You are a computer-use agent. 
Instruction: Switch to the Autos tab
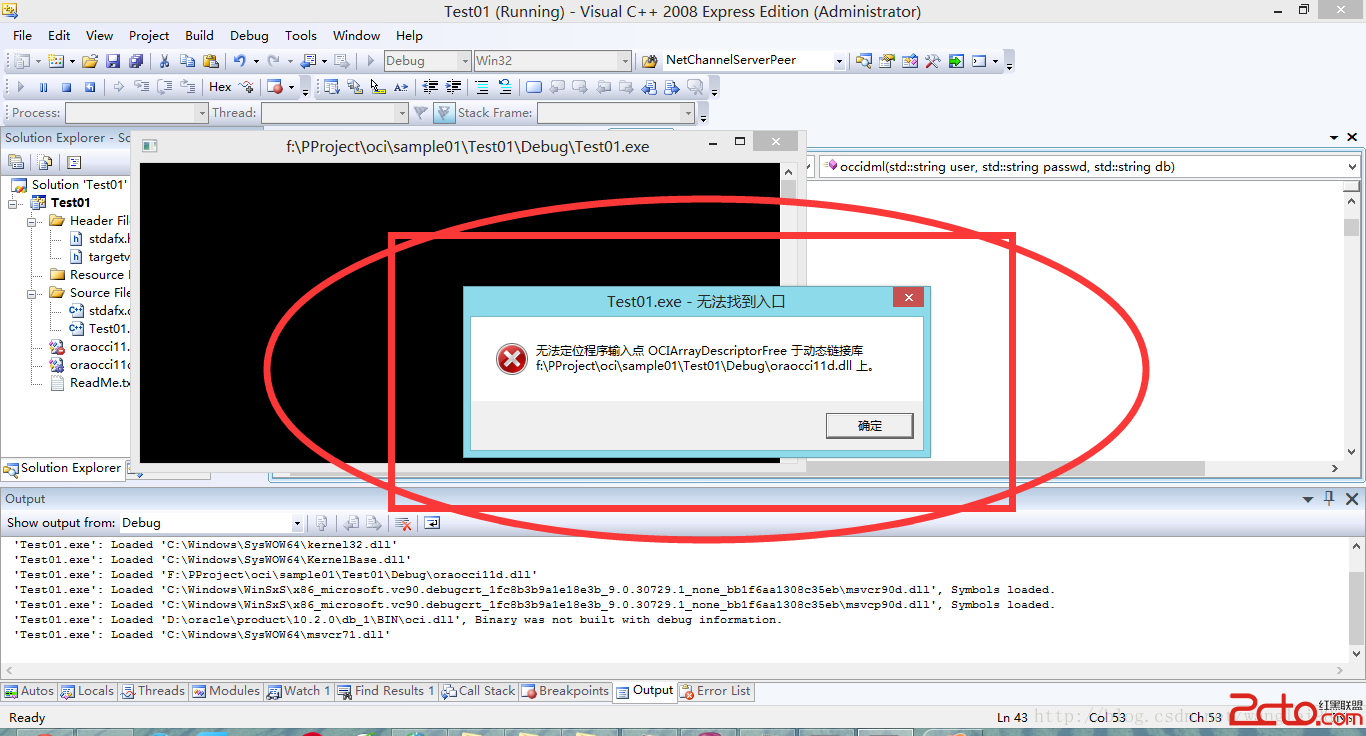tap(29, 691)
